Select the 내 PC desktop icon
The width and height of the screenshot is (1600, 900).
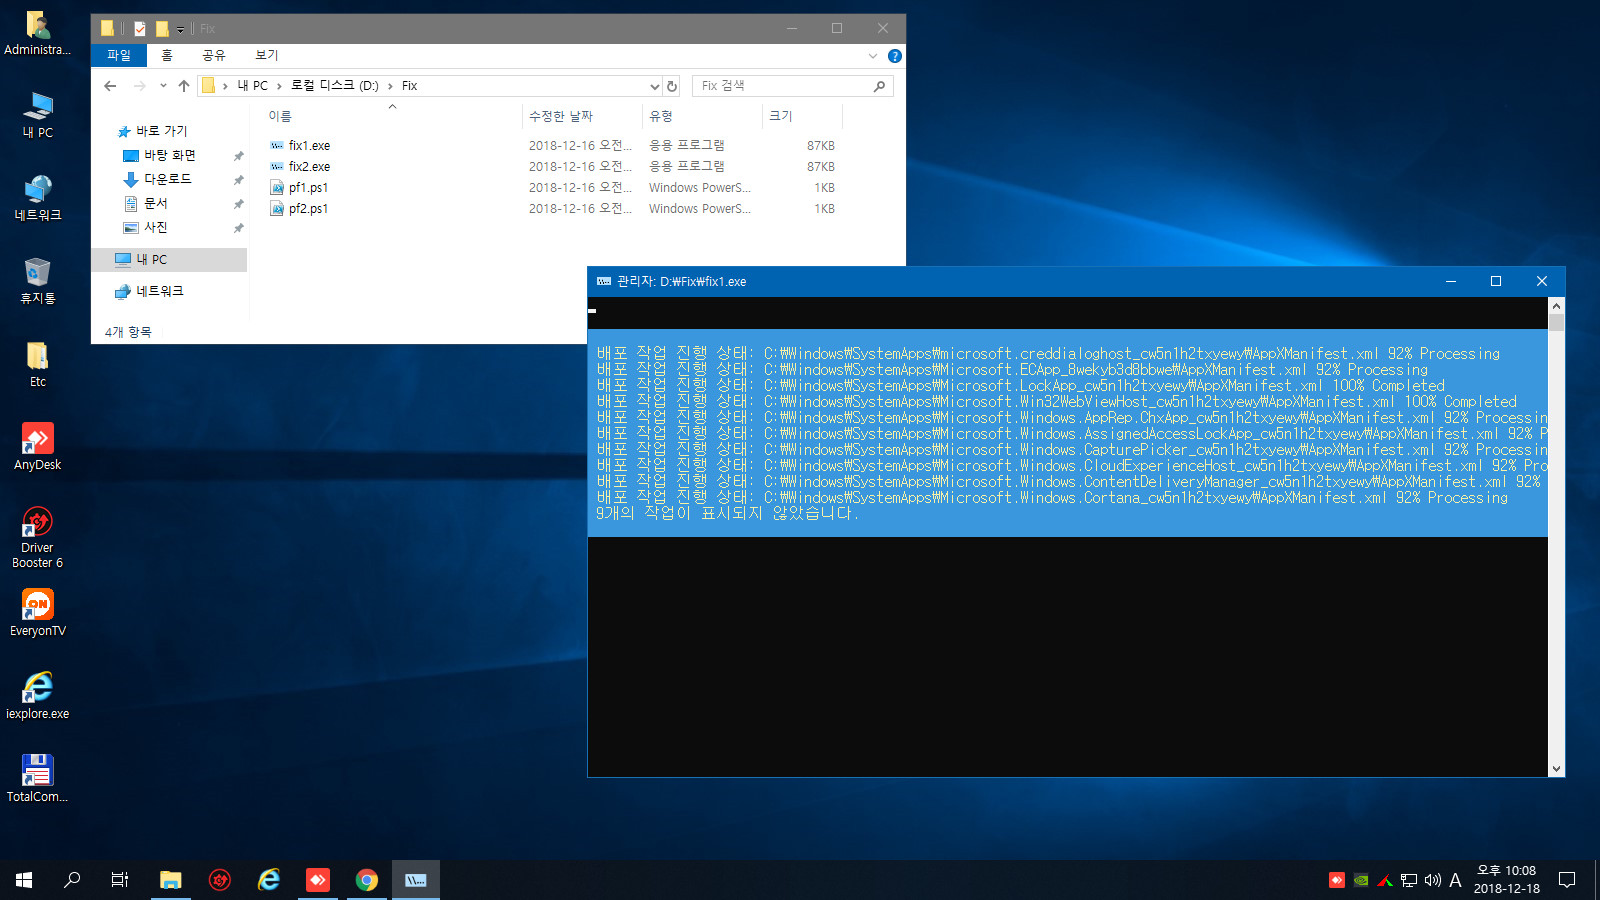(37, 115)
